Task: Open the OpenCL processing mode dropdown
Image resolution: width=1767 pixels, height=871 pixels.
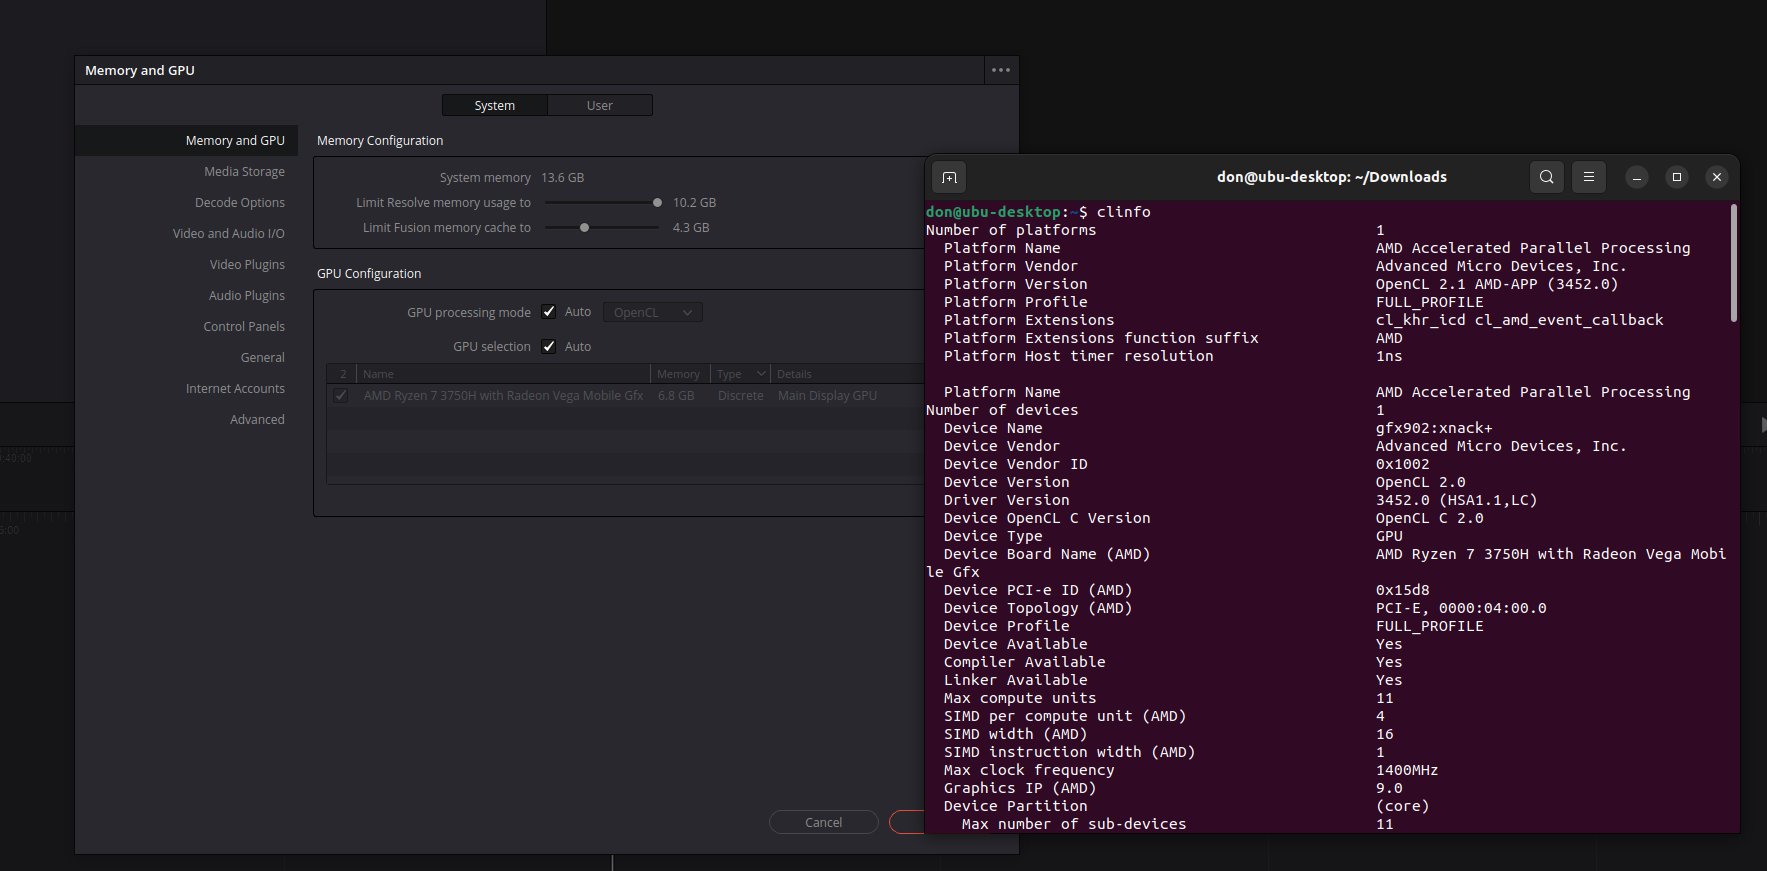Action: [x=652, y=312]
